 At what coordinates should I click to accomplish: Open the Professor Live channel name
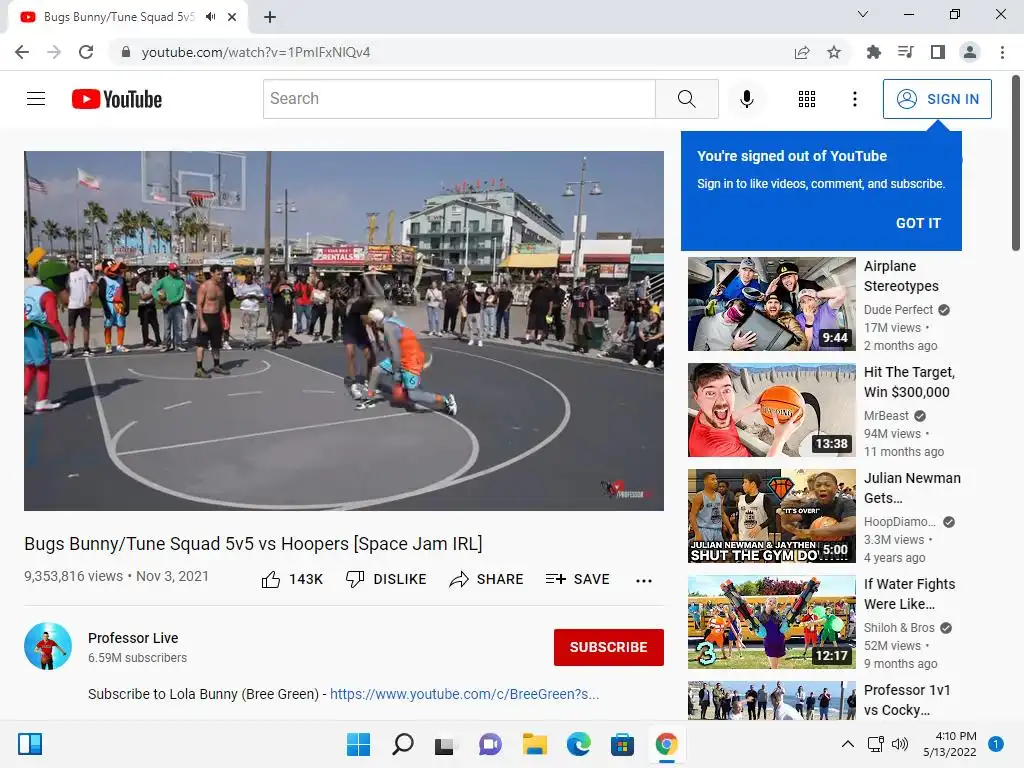[x=133, y=638]
